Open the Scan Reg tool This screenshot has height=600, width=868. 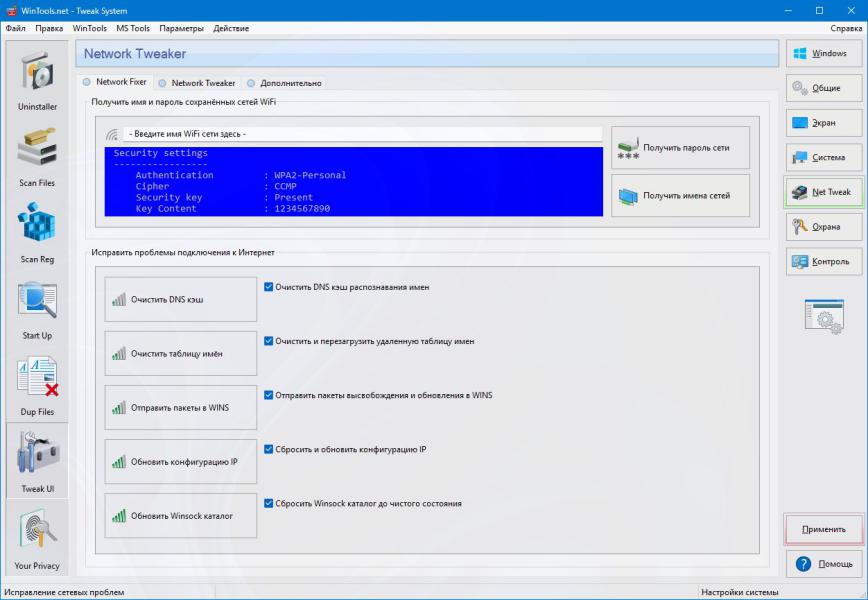point(37,232)
